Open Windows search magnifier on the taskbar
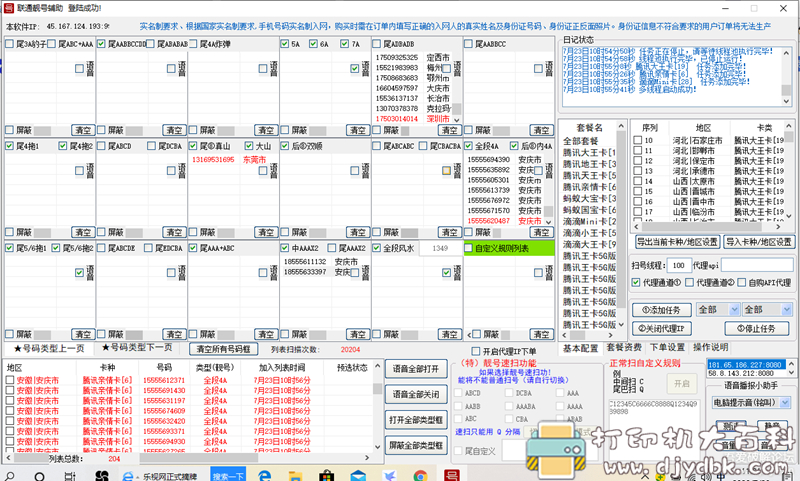800x481 pixels. [x=9, y=476]
